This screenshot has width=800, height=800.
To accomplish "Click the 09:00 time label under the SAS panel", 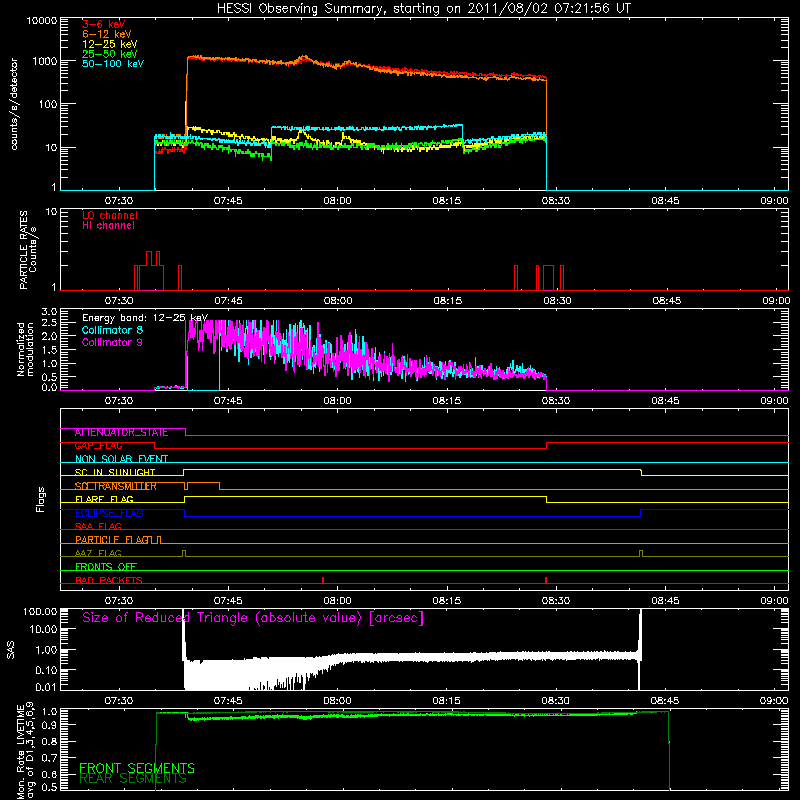I will pyautogui.click(x=773, y=701).
